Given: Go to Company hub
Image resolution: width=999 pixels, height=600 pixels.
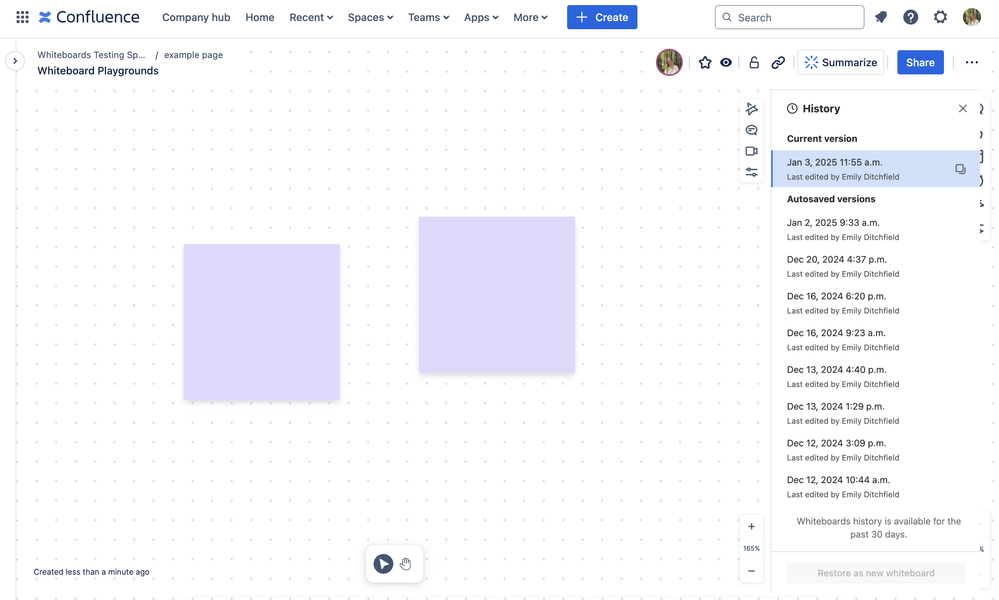Looking at the screenshot, I should 196,17.
